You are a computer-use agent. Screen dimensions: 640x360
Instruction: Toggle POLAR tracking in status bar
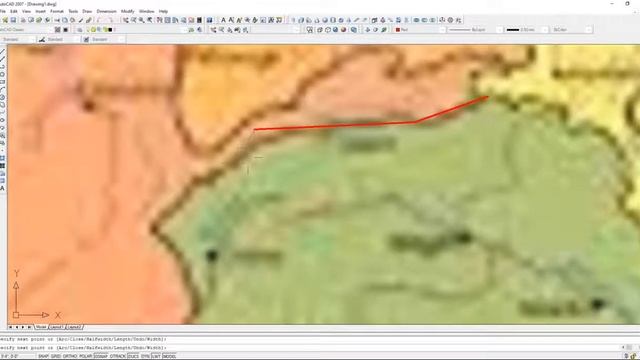86,356
